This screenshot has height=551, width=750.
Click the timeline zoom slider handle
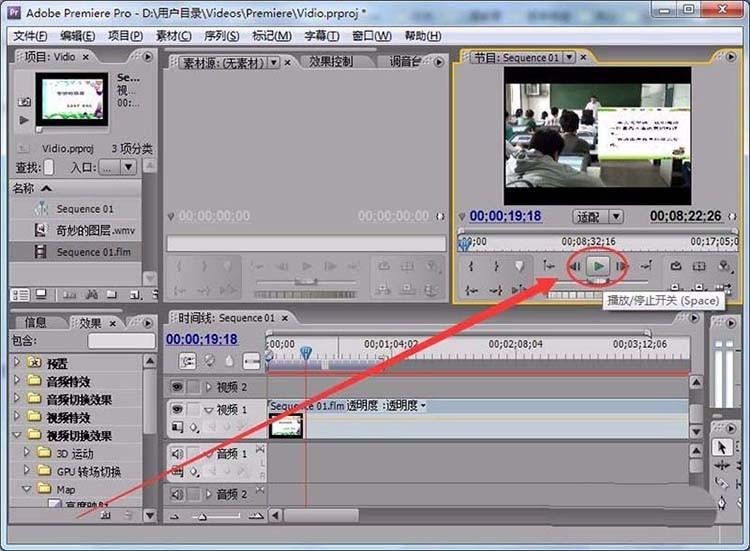(200, 516)
